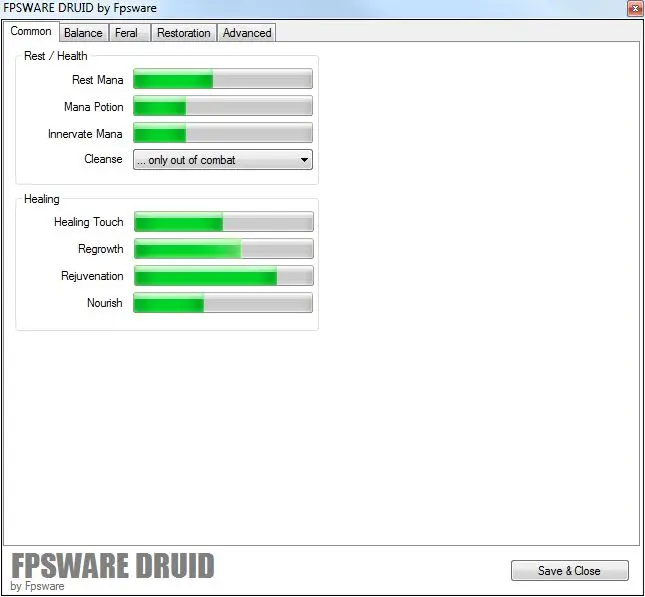Click the large FPSWARE DRUID logo
This screenshot has height=597, width=645.
pos(112,566)
